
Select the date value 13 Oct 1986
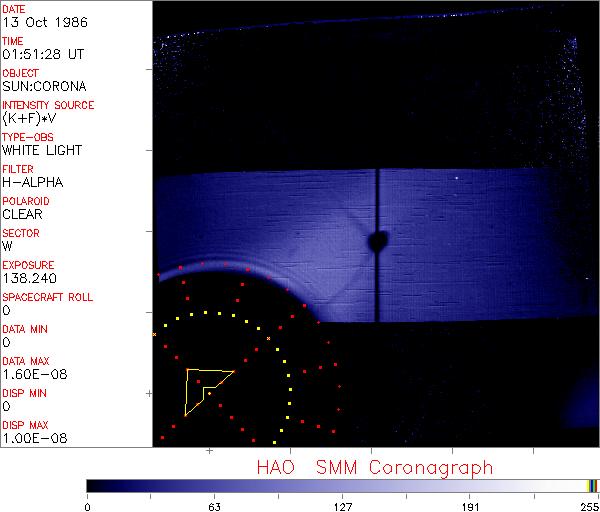coord(43,22)
